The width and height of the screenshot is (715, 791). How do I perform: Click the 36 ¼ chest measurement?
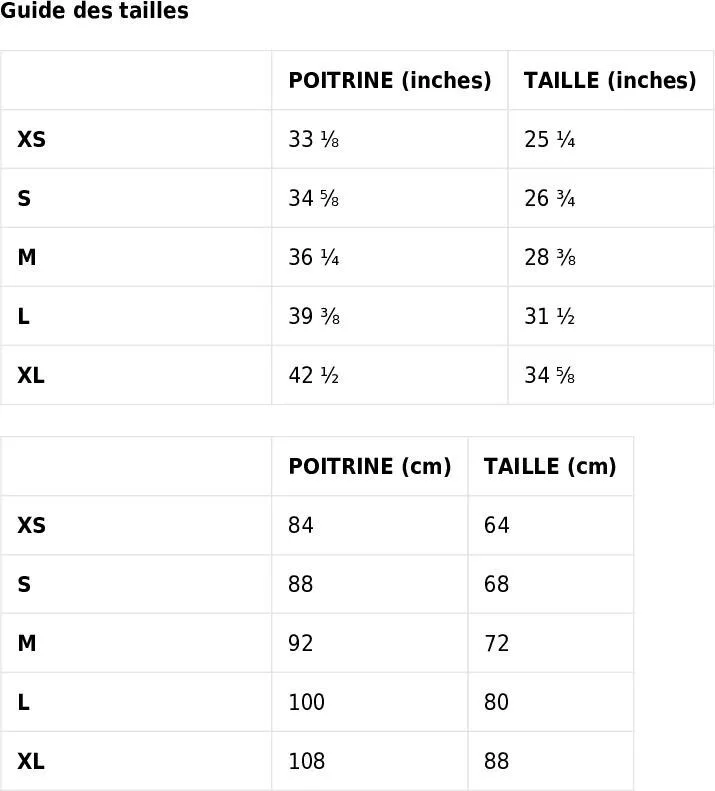(313, 257)
